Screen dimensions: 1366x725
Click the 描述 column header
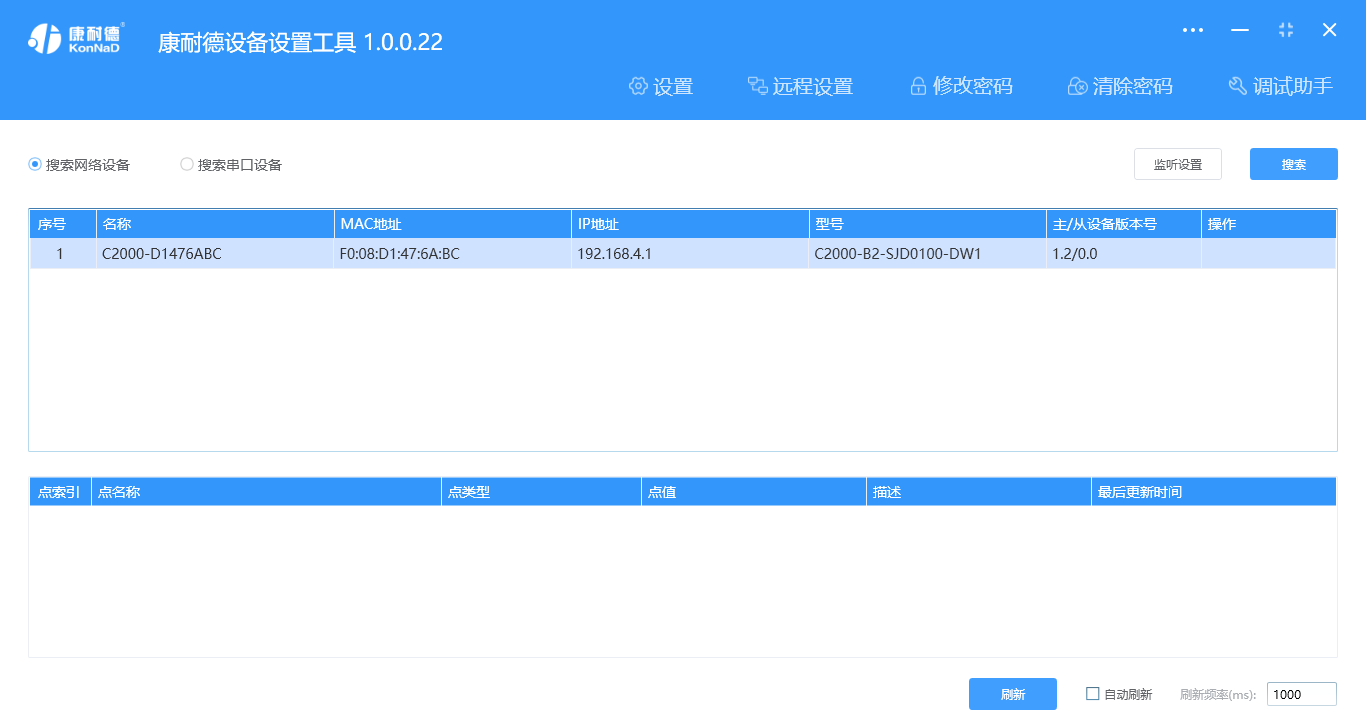pyautogui.click(x=979, y=492)
